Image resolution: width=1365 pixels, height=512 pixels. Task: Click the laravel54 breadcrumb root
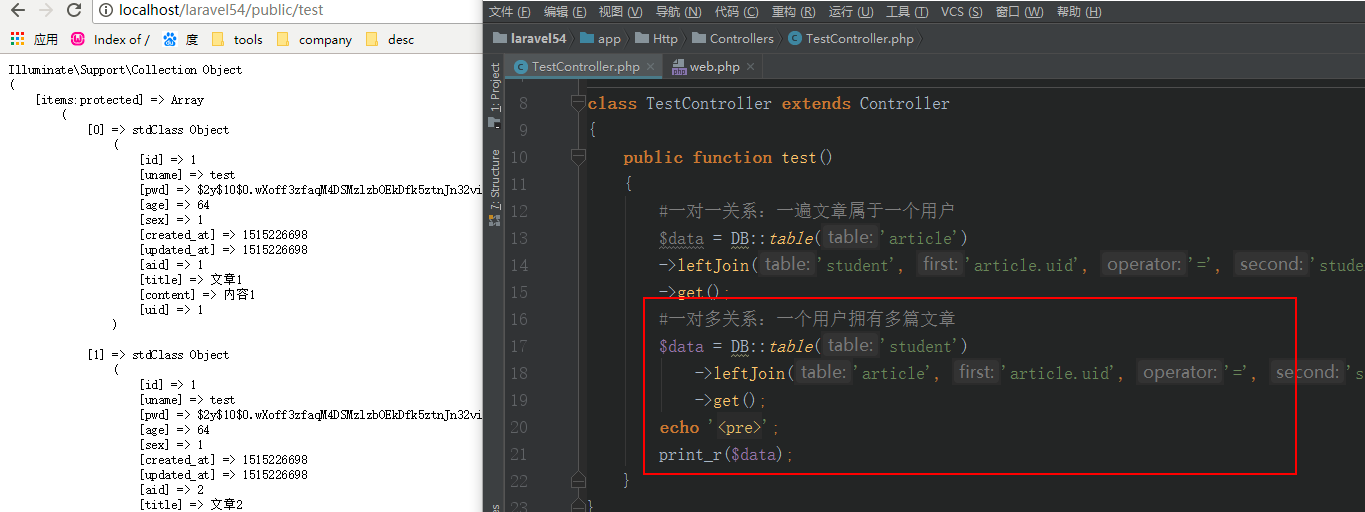[530, 39]
